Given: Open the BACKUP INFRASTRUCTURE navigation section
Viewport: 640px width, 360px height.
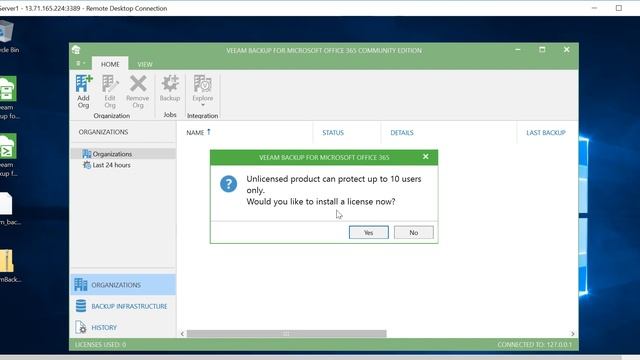Looking at the screenshot, I should tap(123, 306).
